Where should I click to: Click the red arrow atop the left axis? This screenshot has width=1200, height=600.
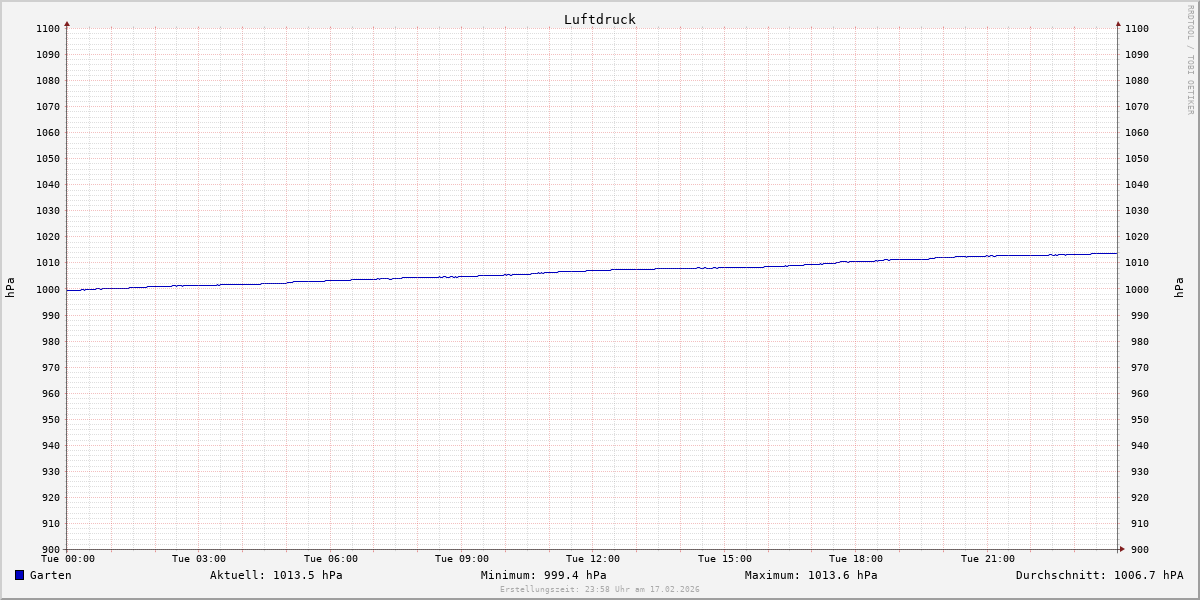[x=67, y=23]
